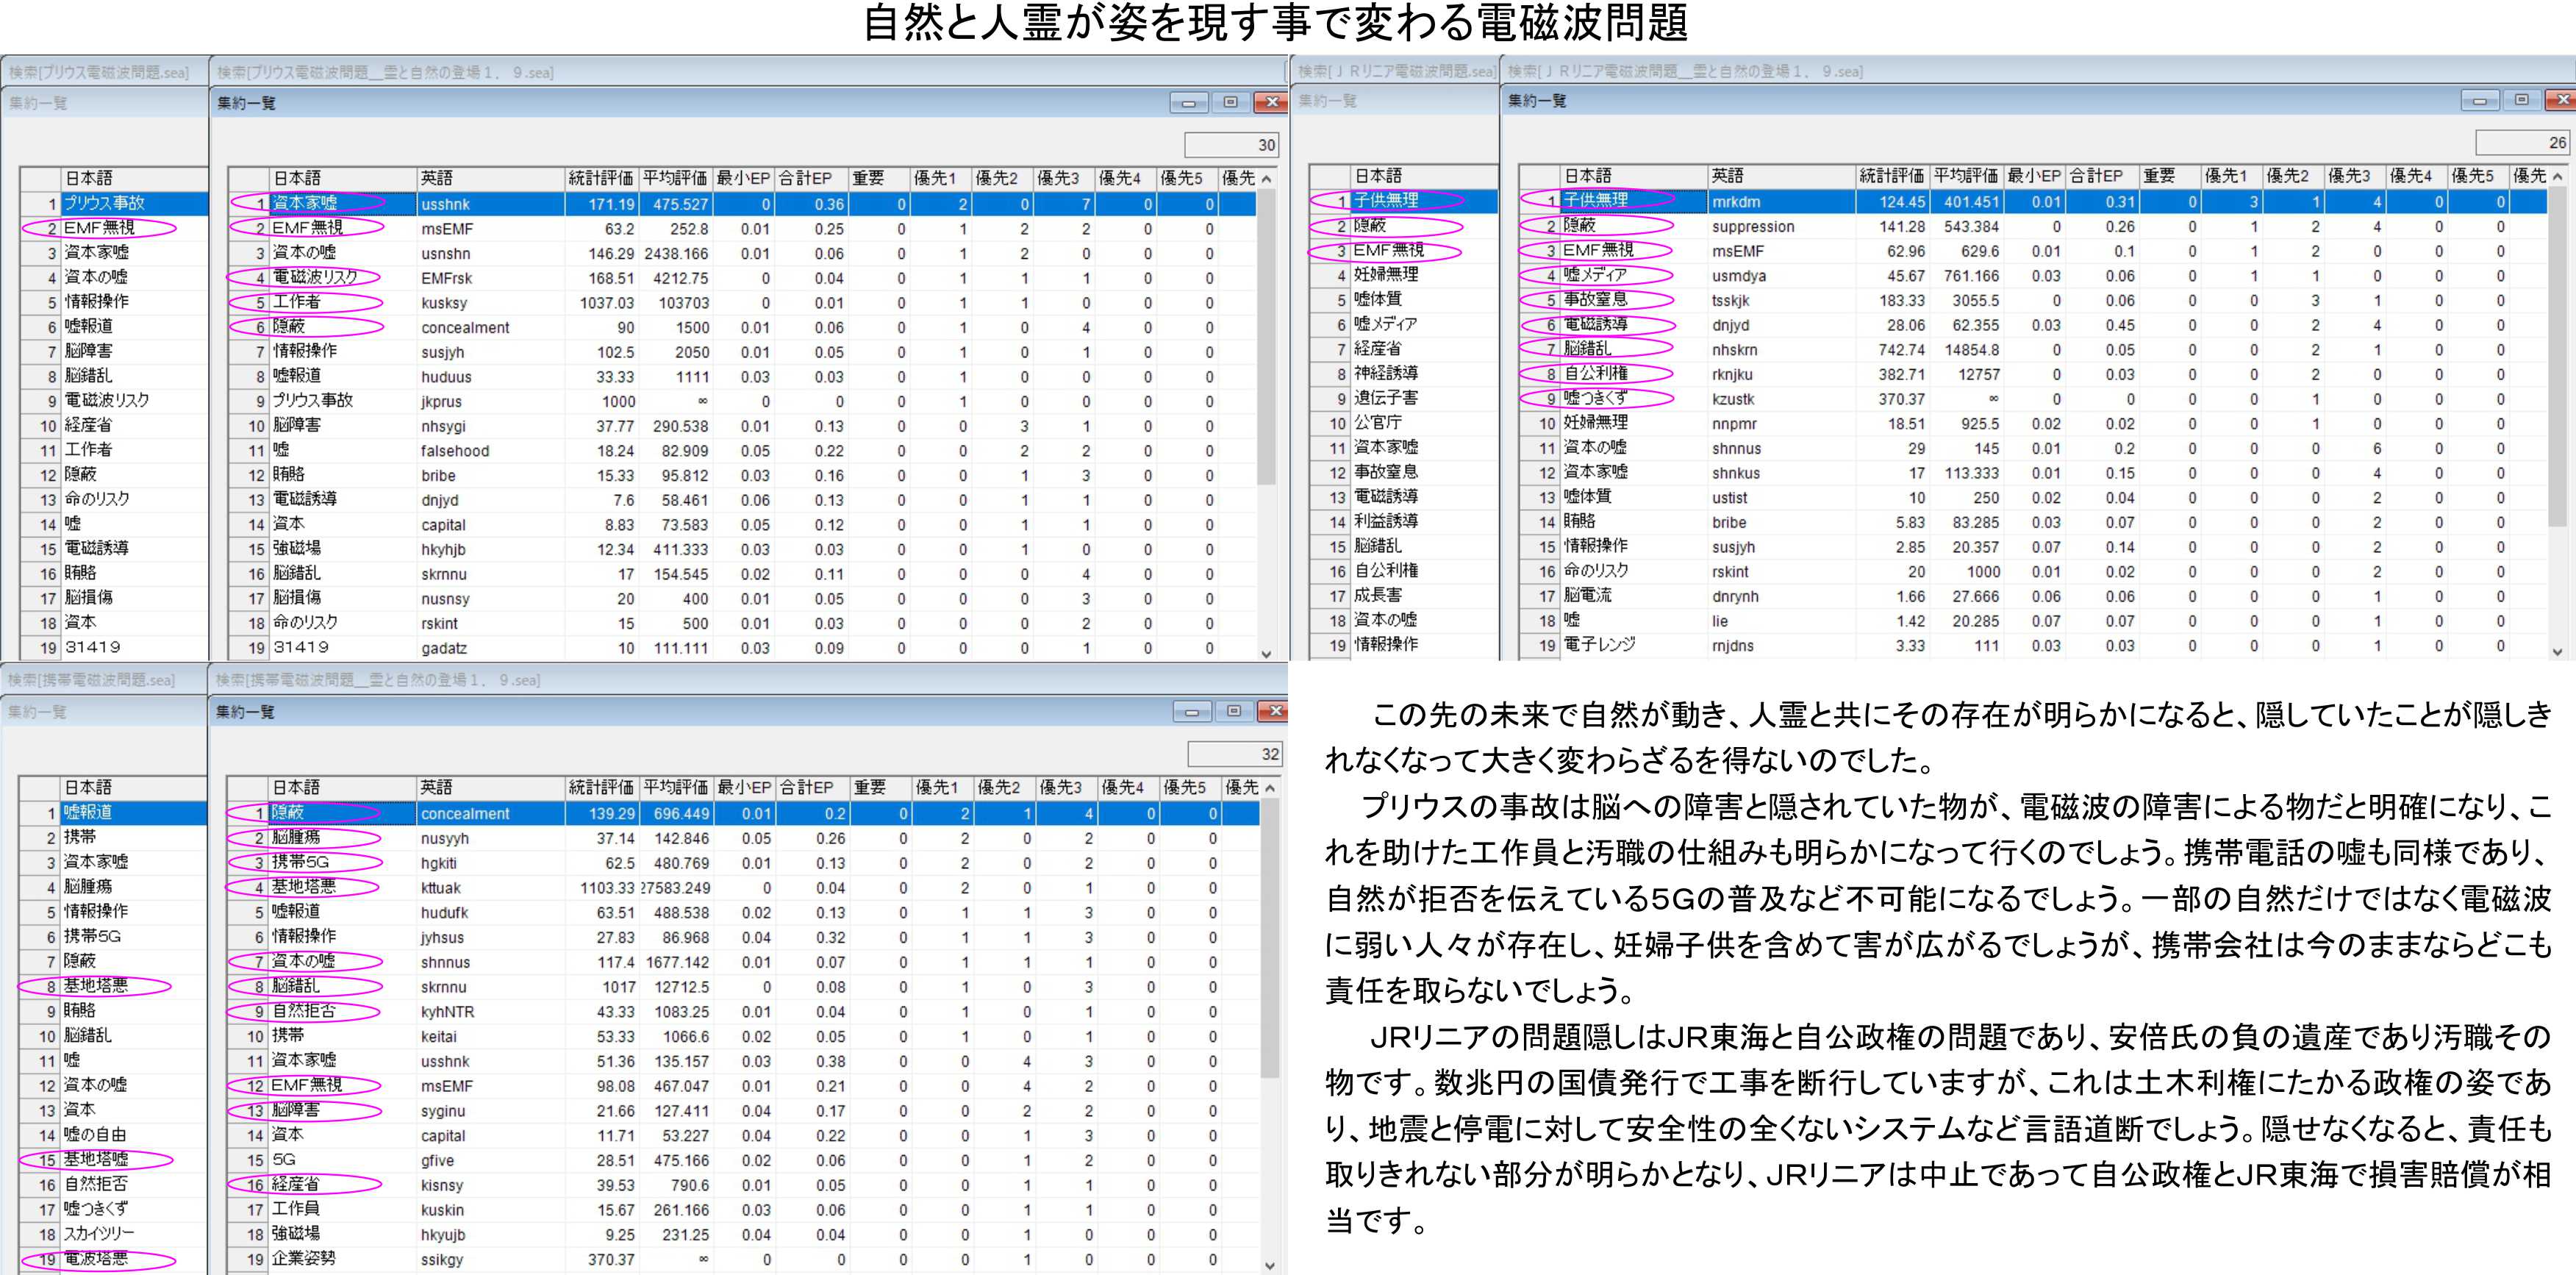This screenshot has width=2576, height=1275.
Task: Click the count field showing 30
Action: pyautogui.click(x=1232, y=145)
